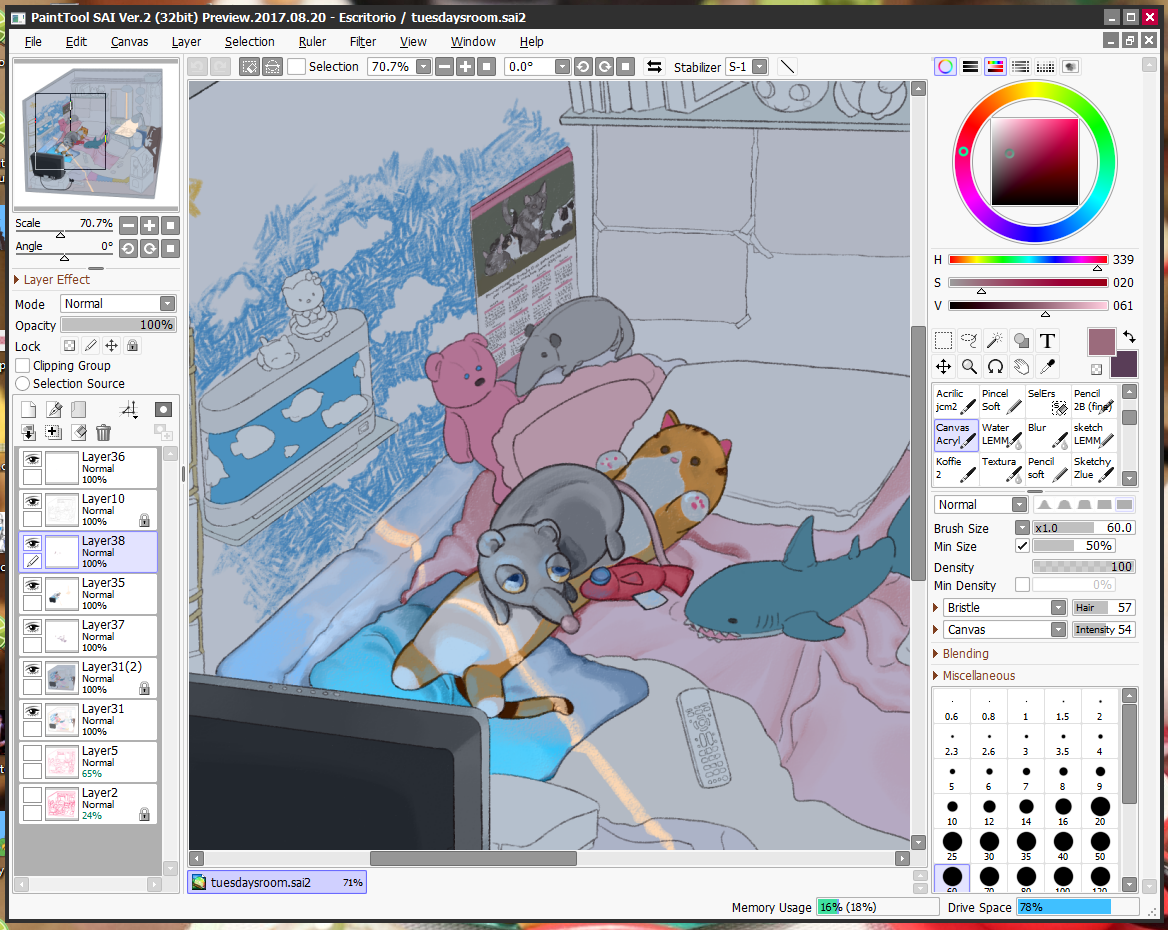The height and width of the screenshot is (930, 1168).
Task: Select the Hand pan tool
Action: coord(1020,366)
